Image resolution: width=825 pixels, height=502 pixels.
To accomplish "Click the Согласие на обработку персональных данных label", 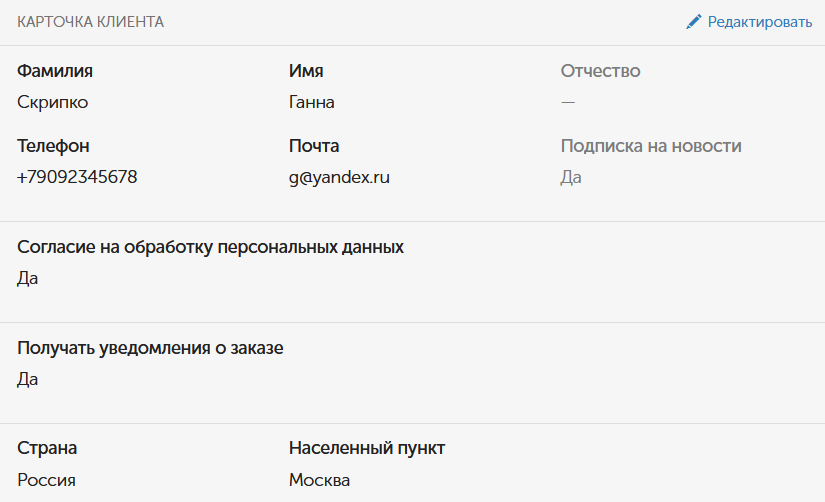I will pyautogui.click(x=210, y=247).
